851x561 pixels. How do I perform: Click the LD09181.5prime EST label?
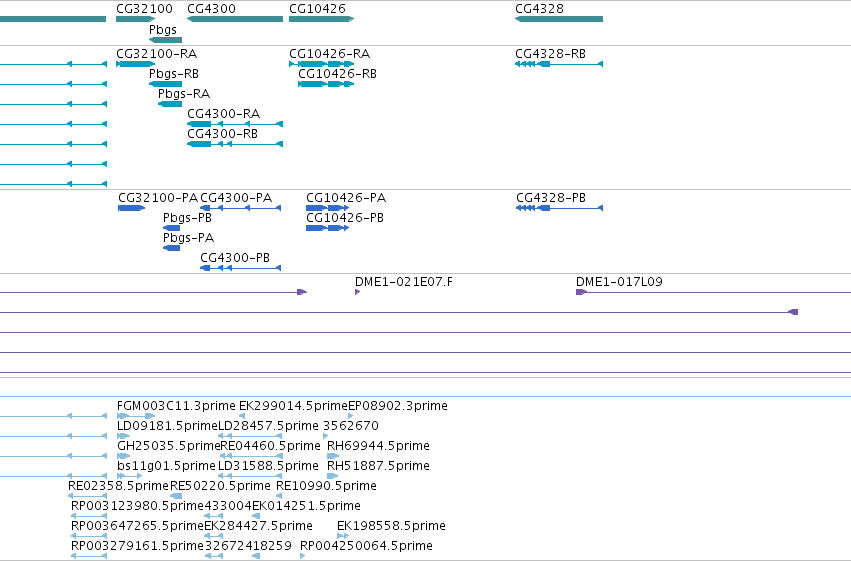point(167,426)
